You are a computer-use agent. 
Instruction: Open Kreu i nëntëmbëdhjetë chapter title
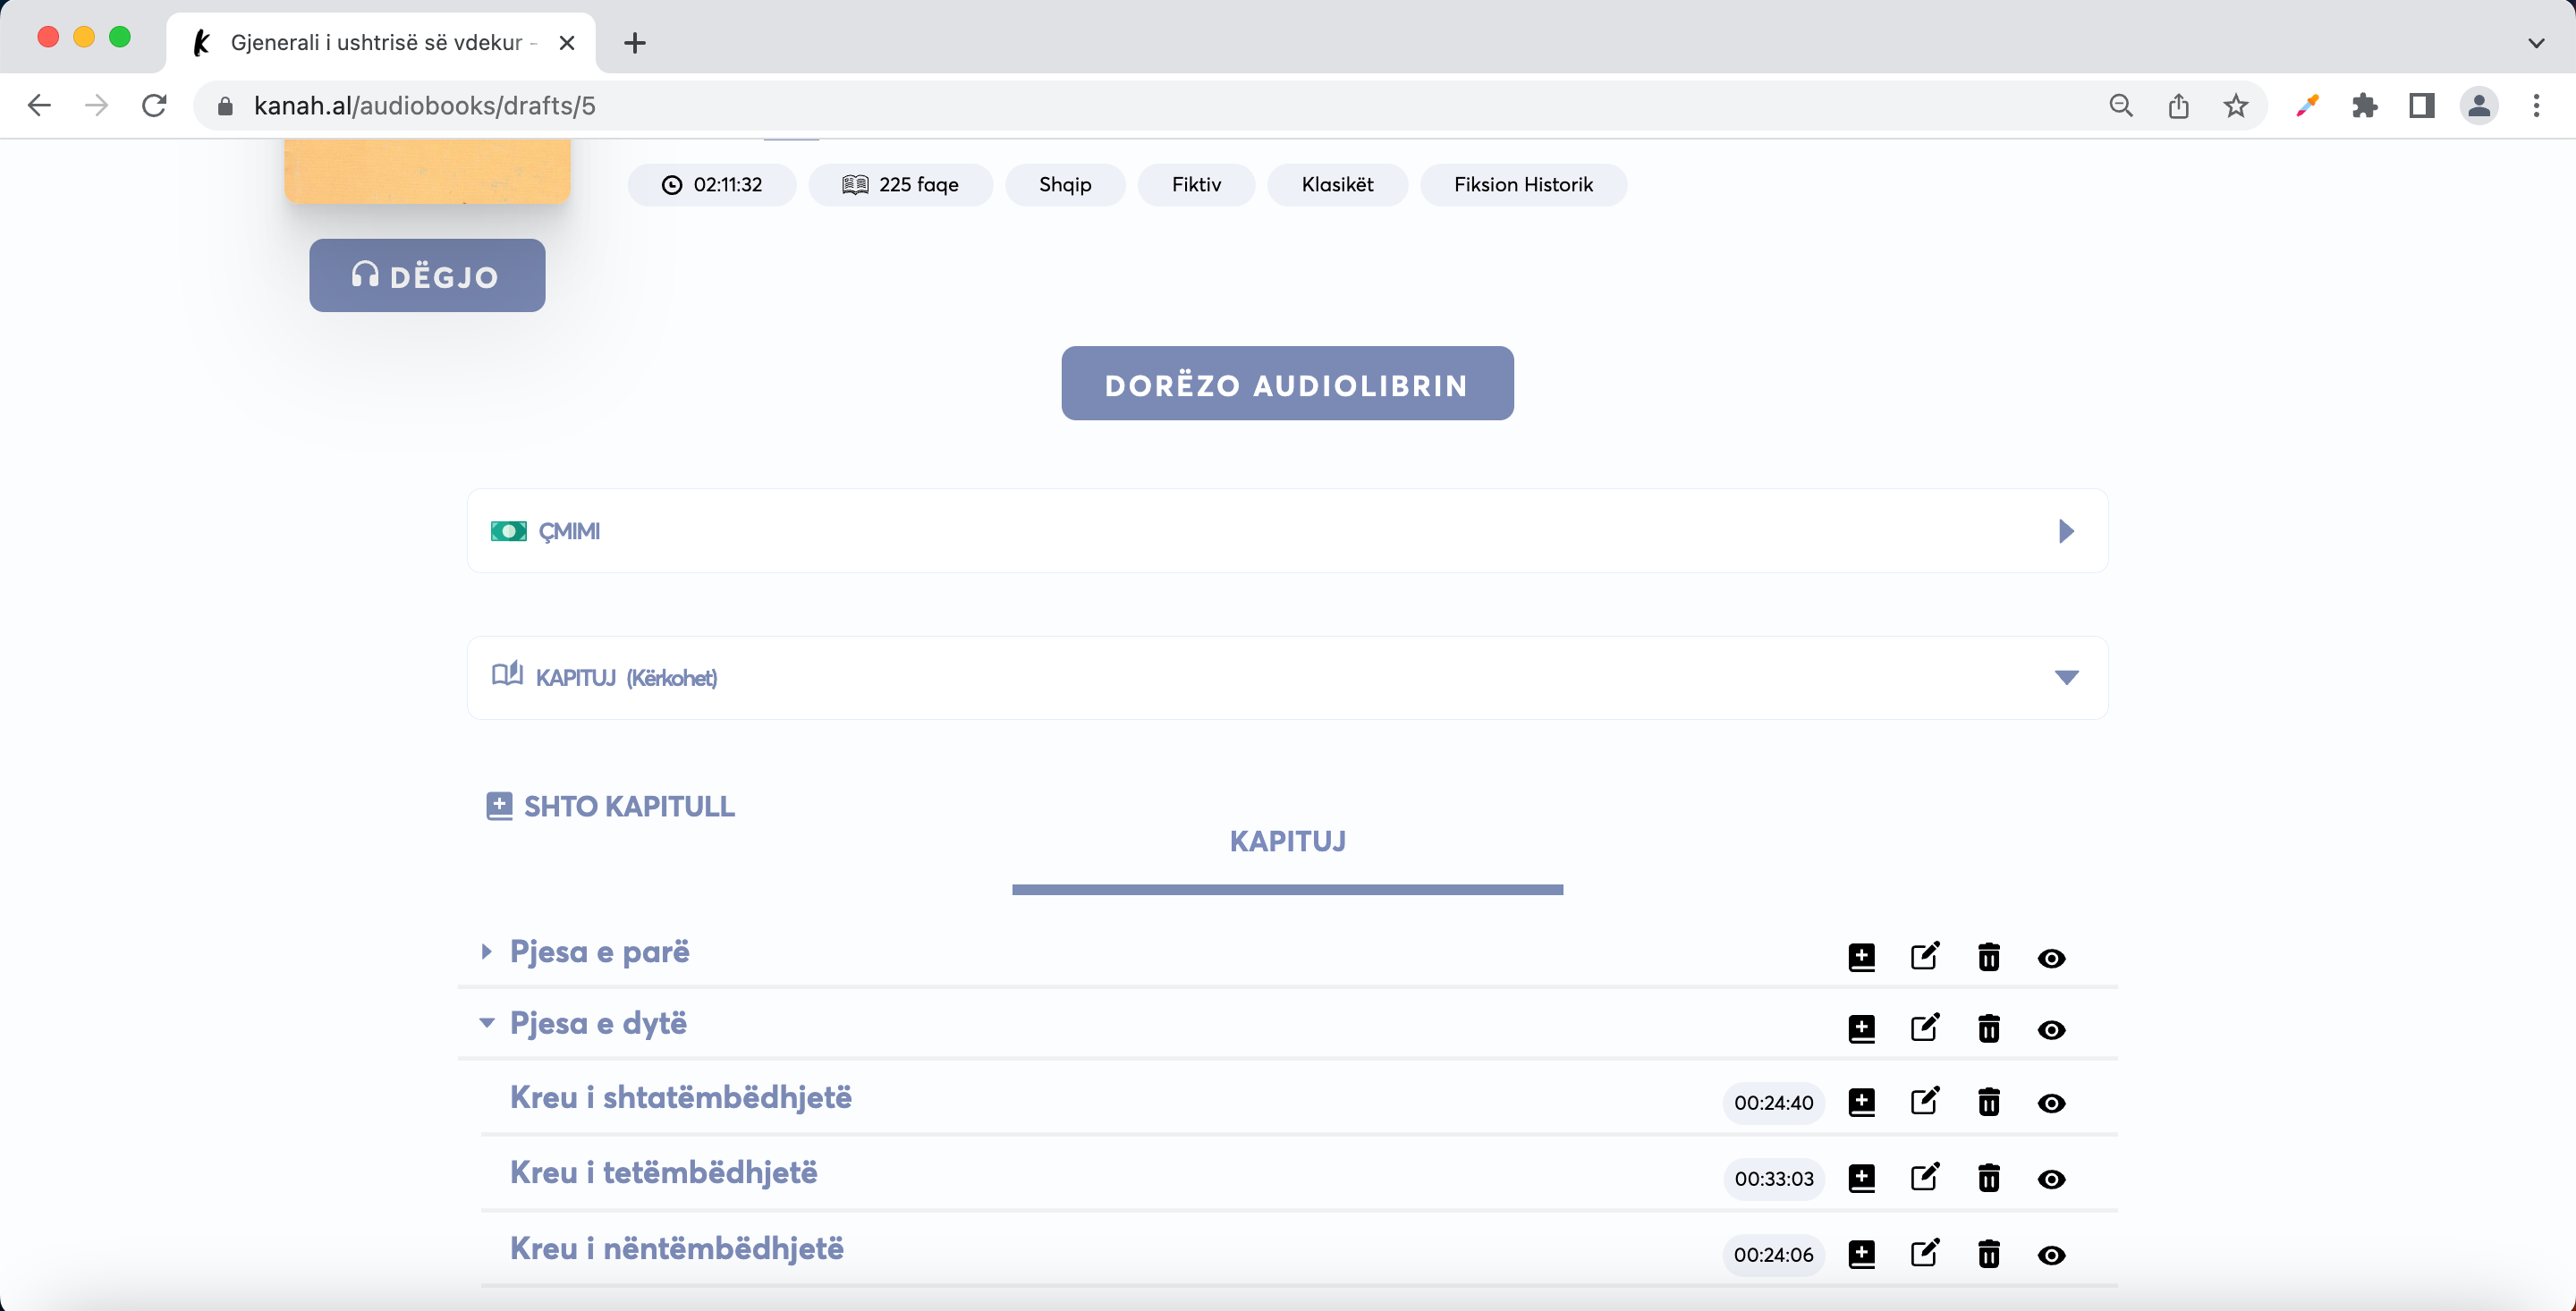[x=677, y=1248]
